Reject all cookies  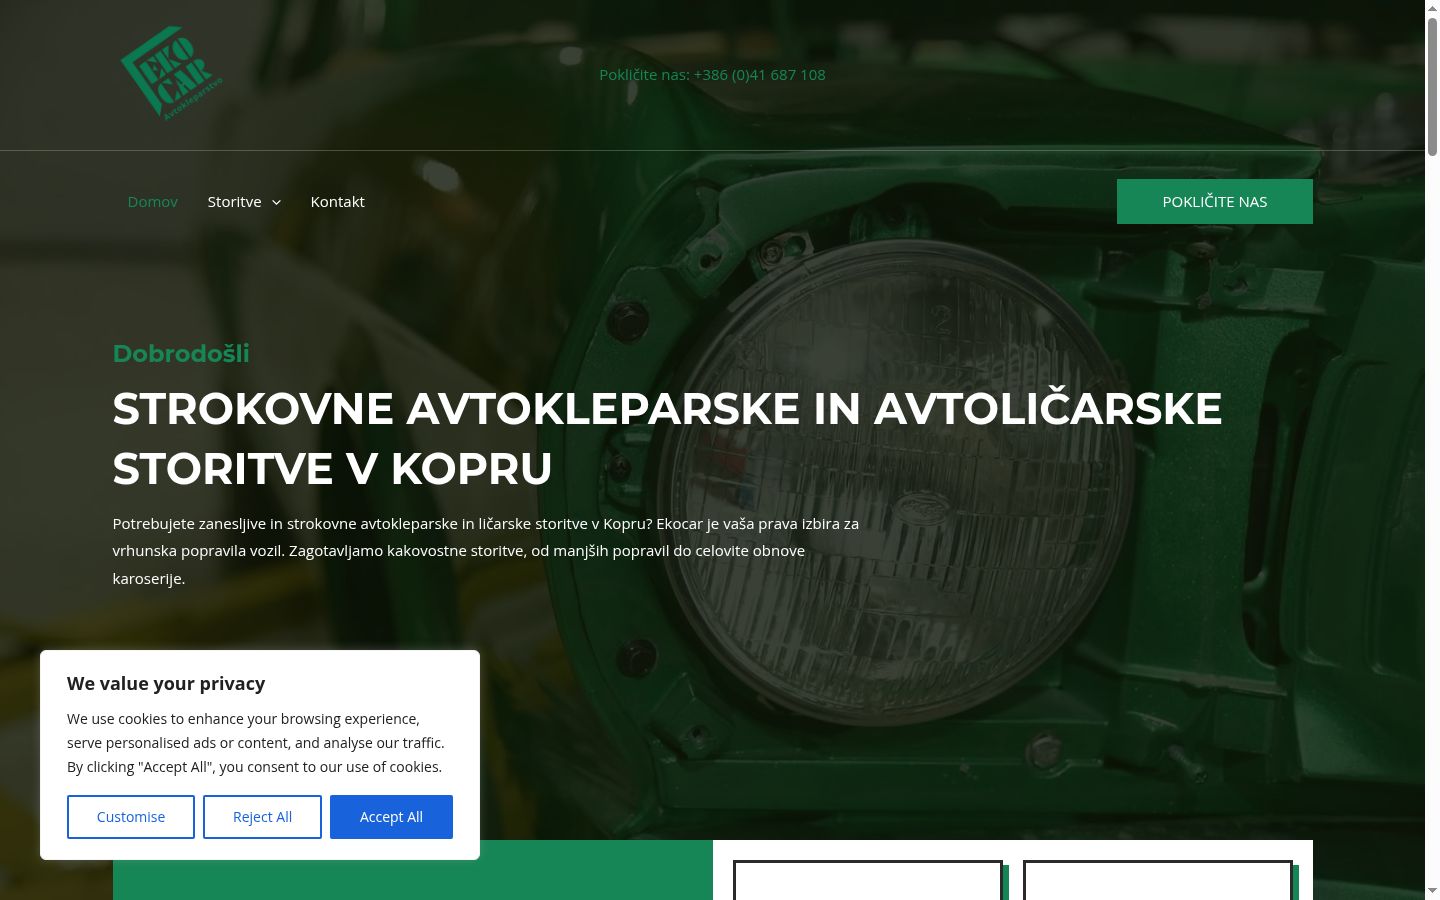(x=262, y=817)
